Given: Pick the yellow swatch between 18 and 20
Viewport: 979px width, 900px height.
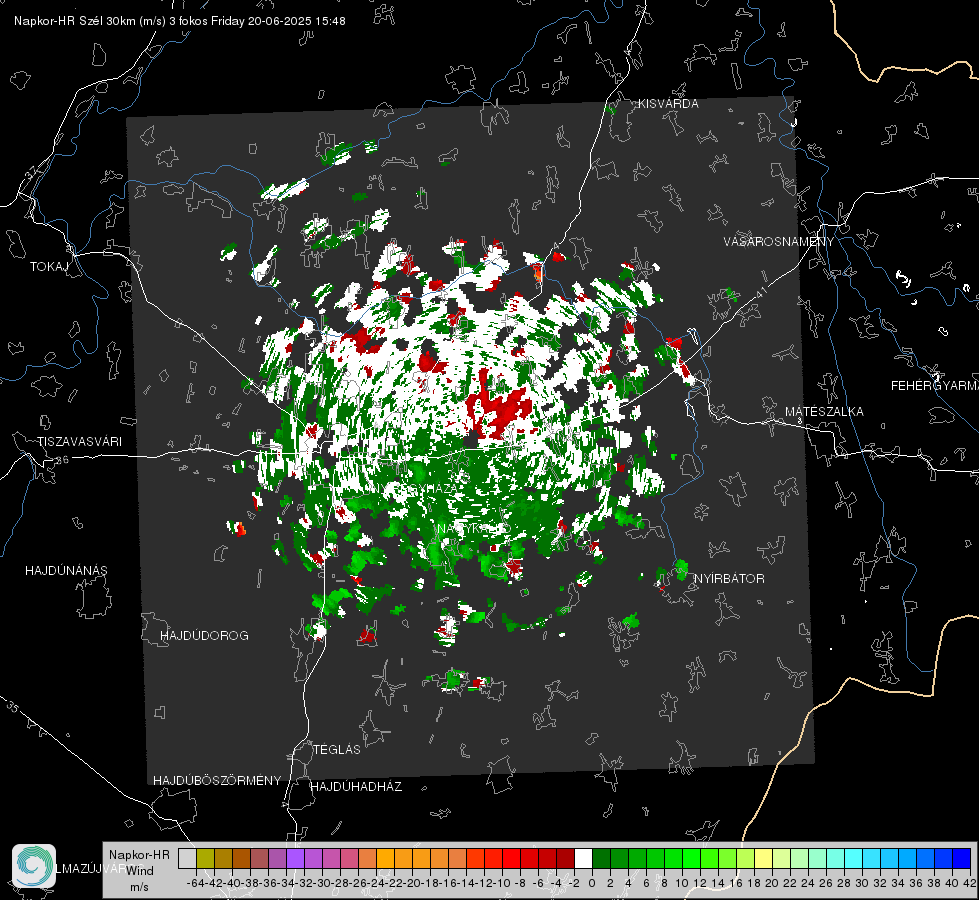Looking at the screenshot, I should tap(763, 858).
